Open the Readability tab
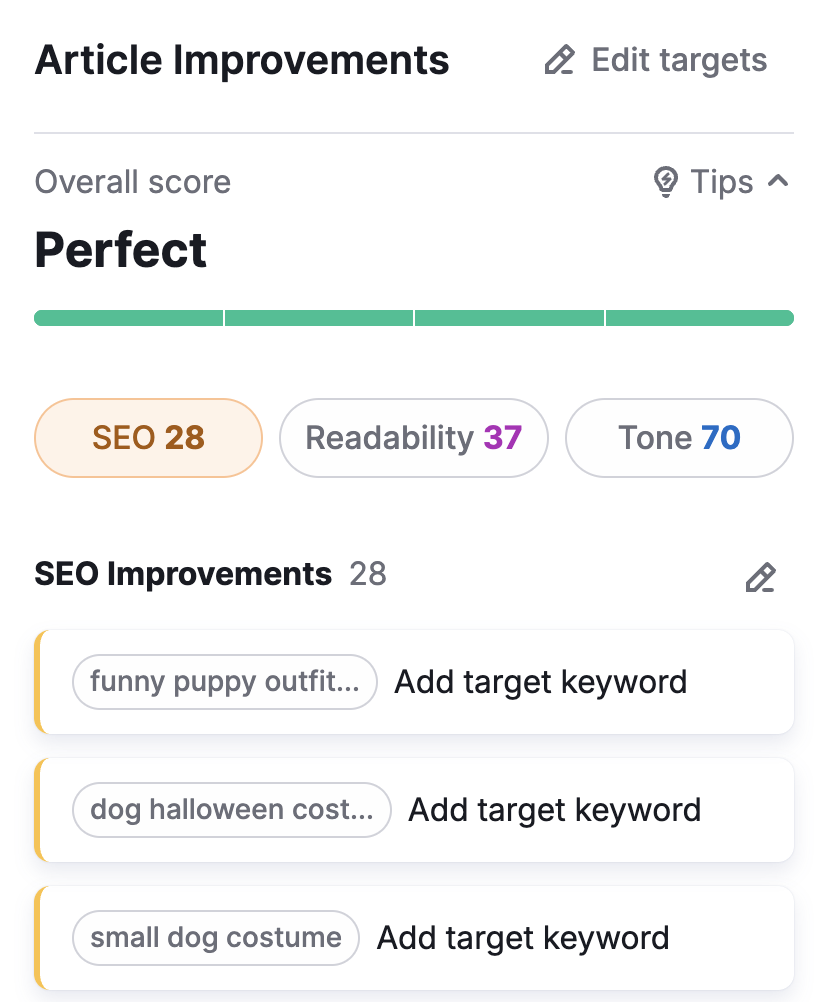This screenshot has width=824, height=1002. (413, 438)
